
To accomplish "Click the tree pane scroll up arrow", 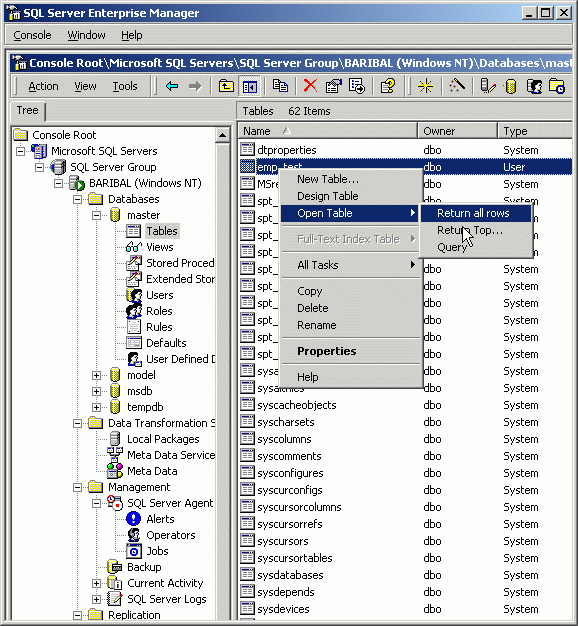I will click(x=222, y=135).
